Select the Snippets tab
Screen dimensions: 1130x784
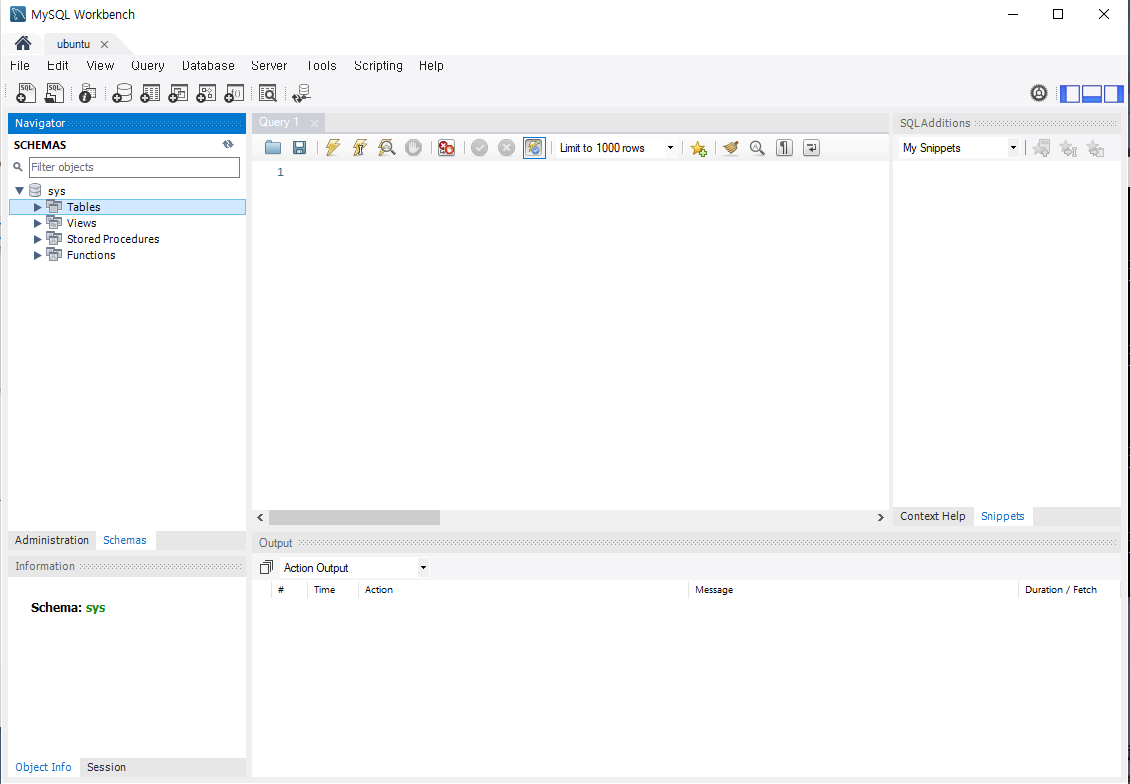click(1002, 516)
